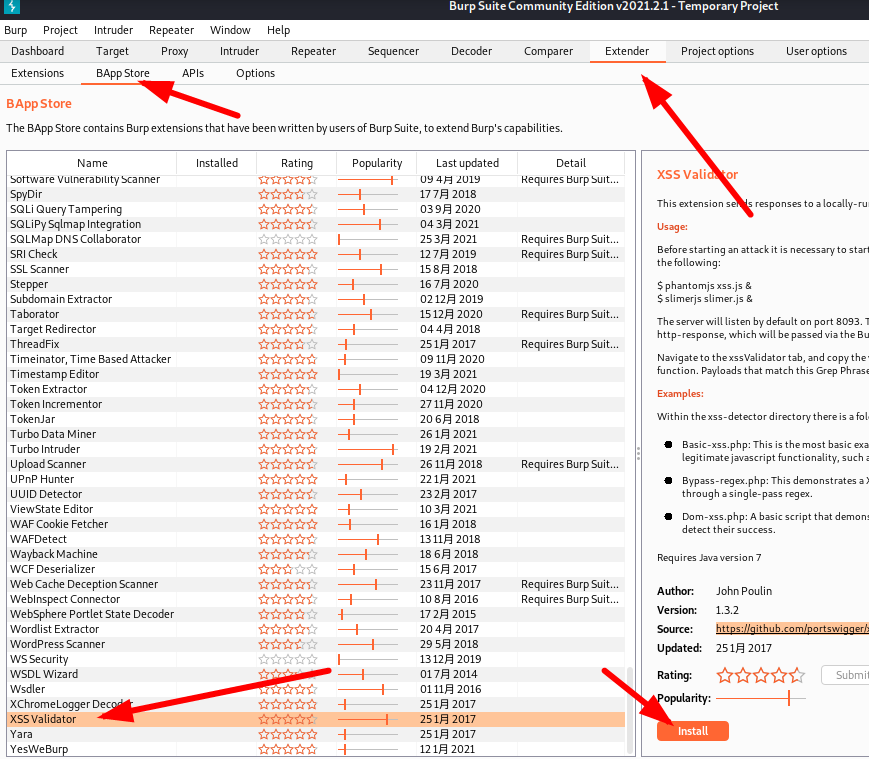Open the User options tab
This screenshot has width=869, height=759.
point(816,51)
